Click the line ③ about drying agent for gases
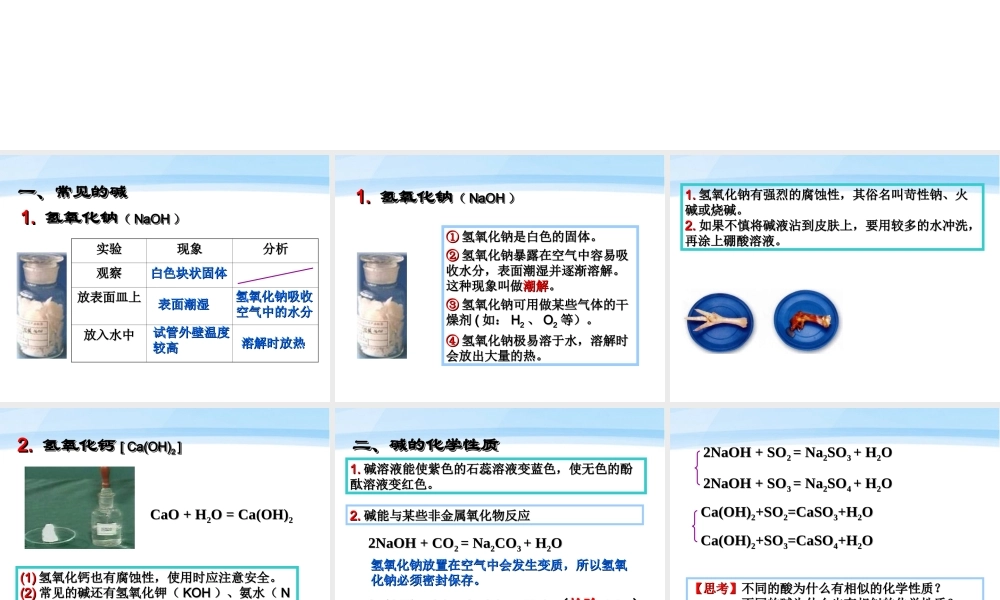The image size is (1000, 600). tap(537, 312)
